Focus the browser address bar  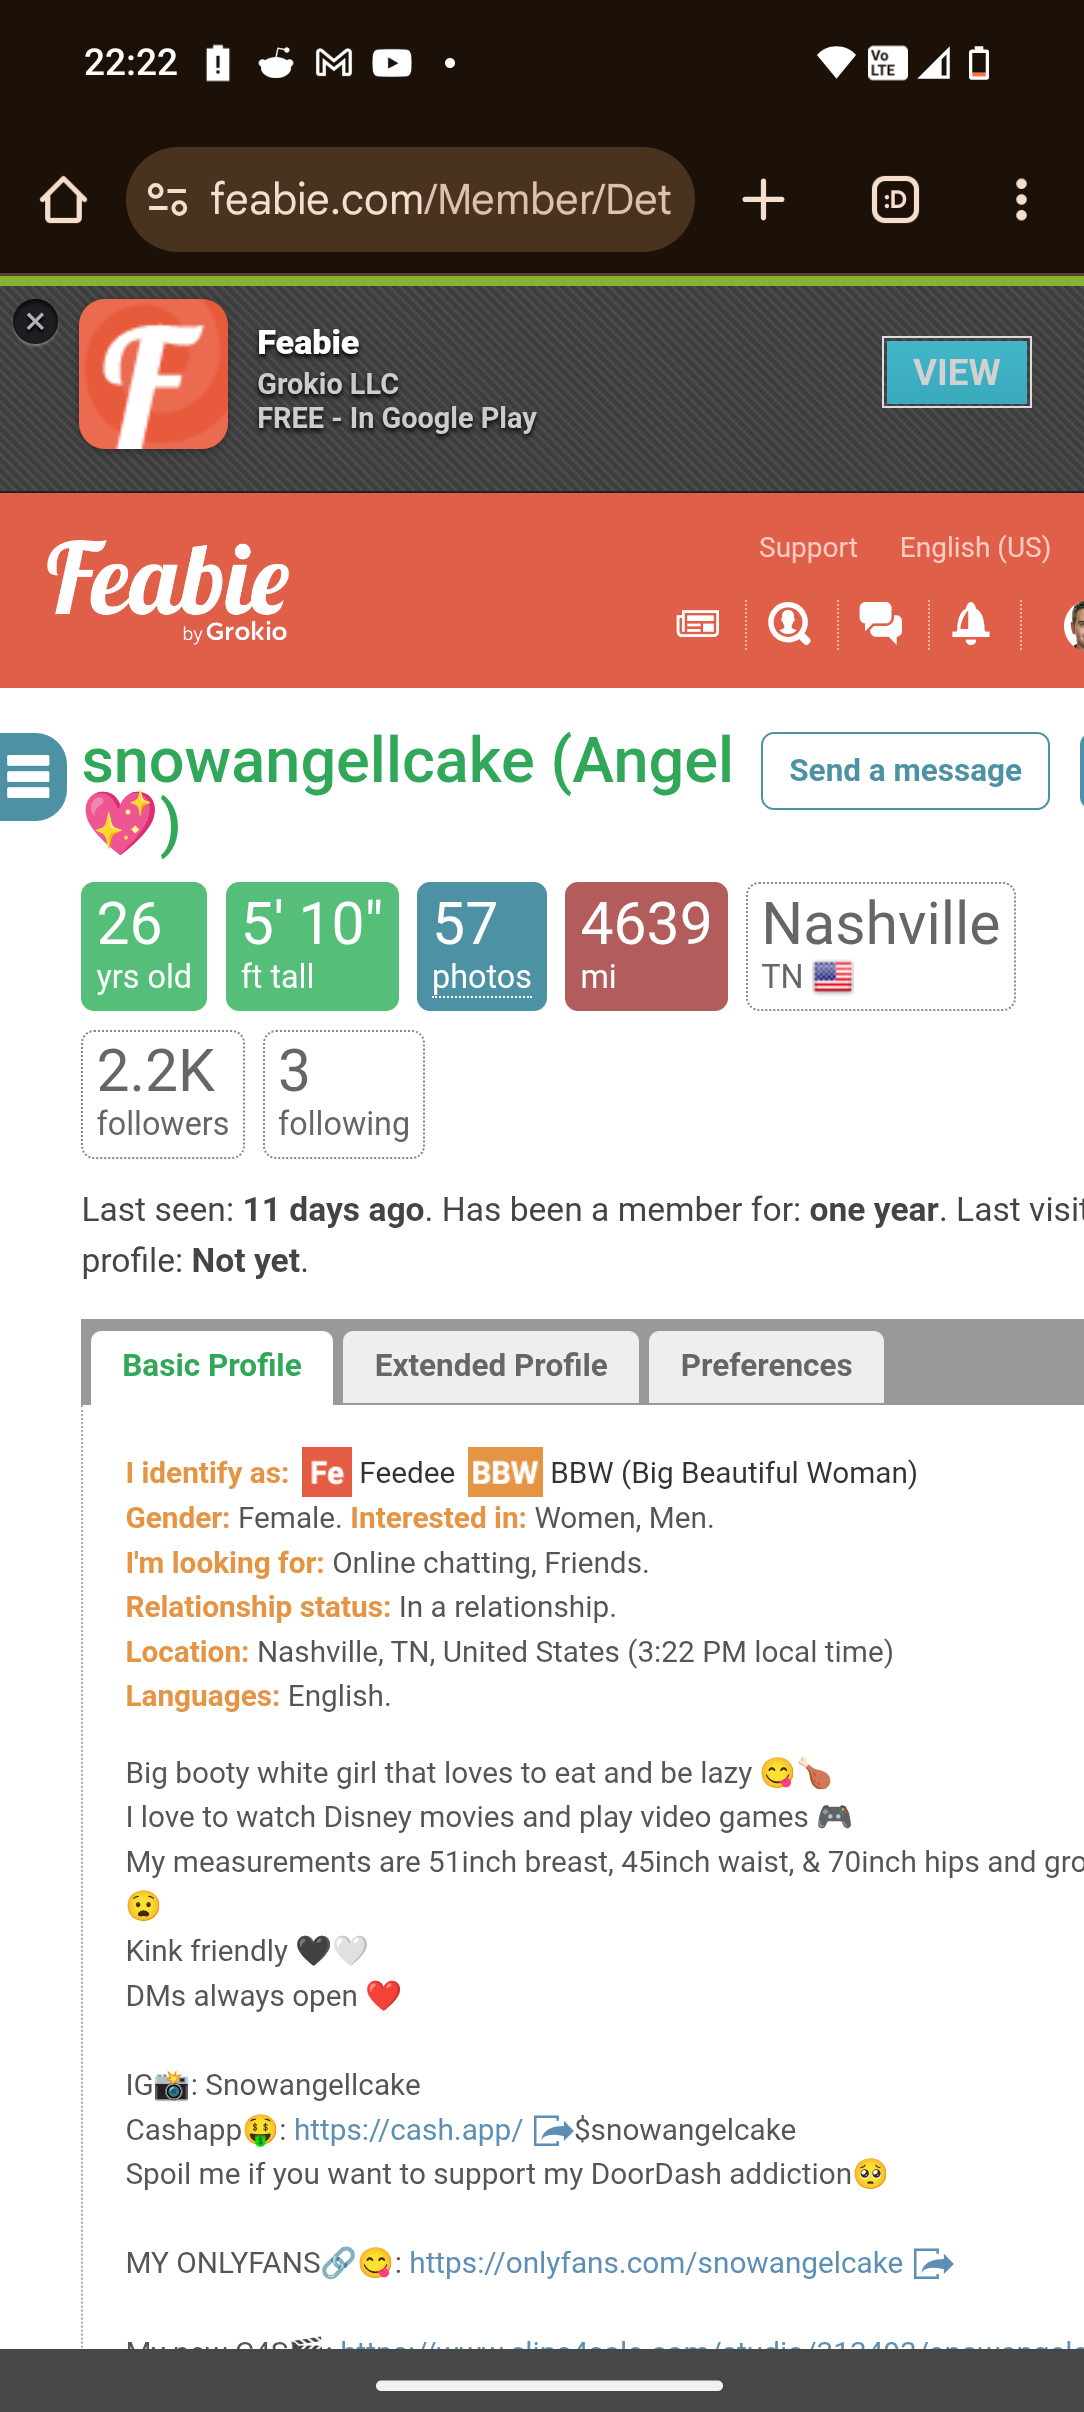click(440, 200)
